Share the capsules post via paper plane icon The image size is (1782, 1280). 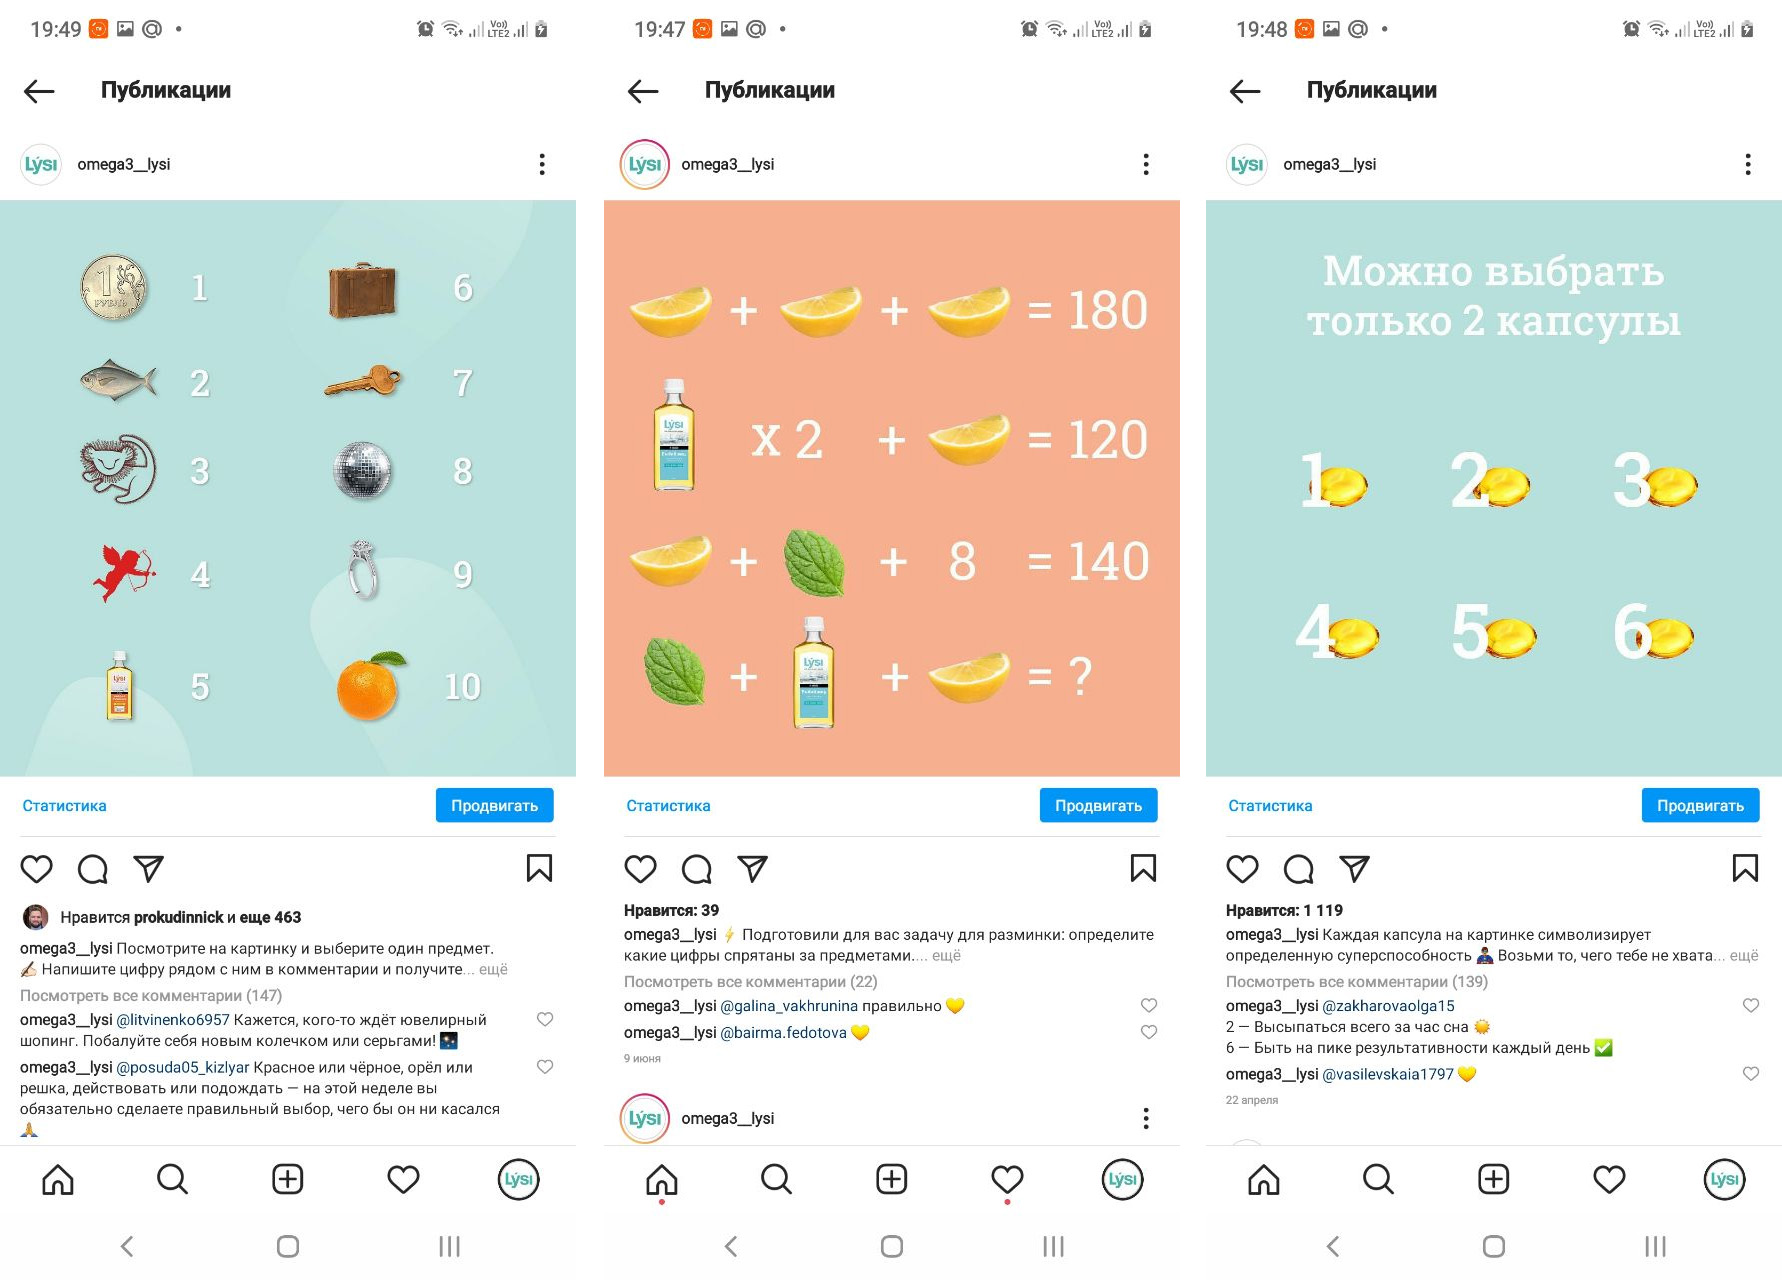(x=1355, y=869)
